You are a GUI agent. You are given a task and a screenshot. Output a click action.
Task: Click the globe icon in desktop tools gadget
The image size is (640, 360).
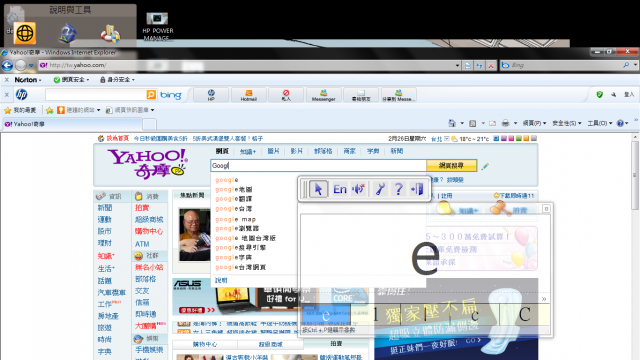pyautogui.click(x=24, y=33)
